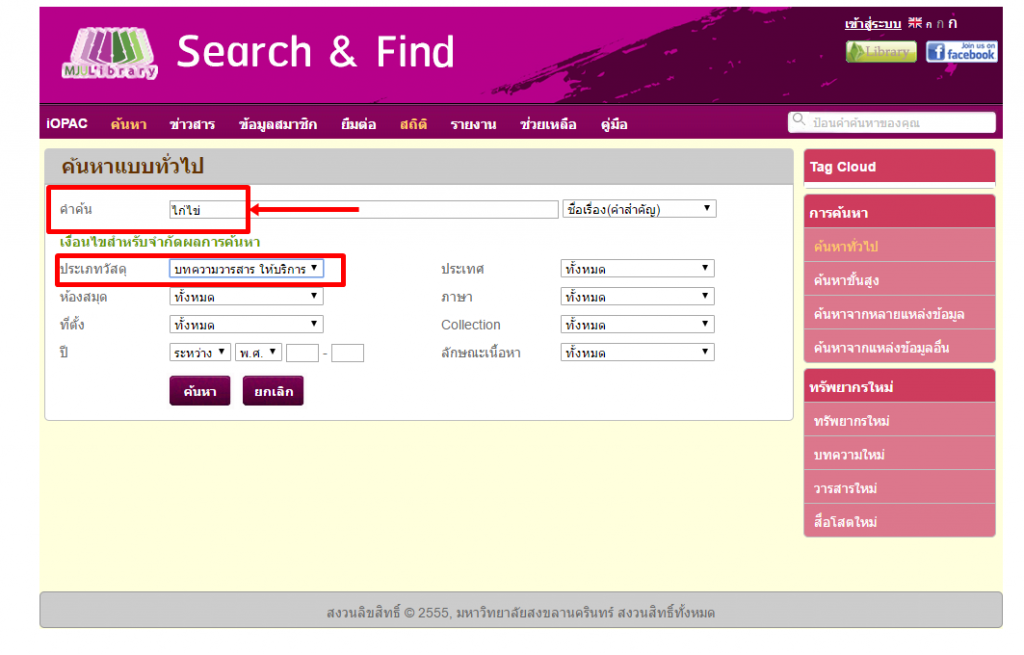Click the middle 'ก' font size icon
The image size is (1024, 655).
pos(940,23)
